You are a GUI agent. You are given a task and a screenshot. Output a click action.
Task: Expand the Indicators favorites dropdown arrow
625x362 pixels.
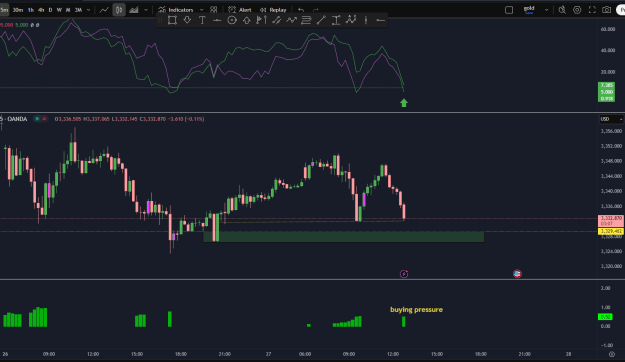(x=201, y=10)
